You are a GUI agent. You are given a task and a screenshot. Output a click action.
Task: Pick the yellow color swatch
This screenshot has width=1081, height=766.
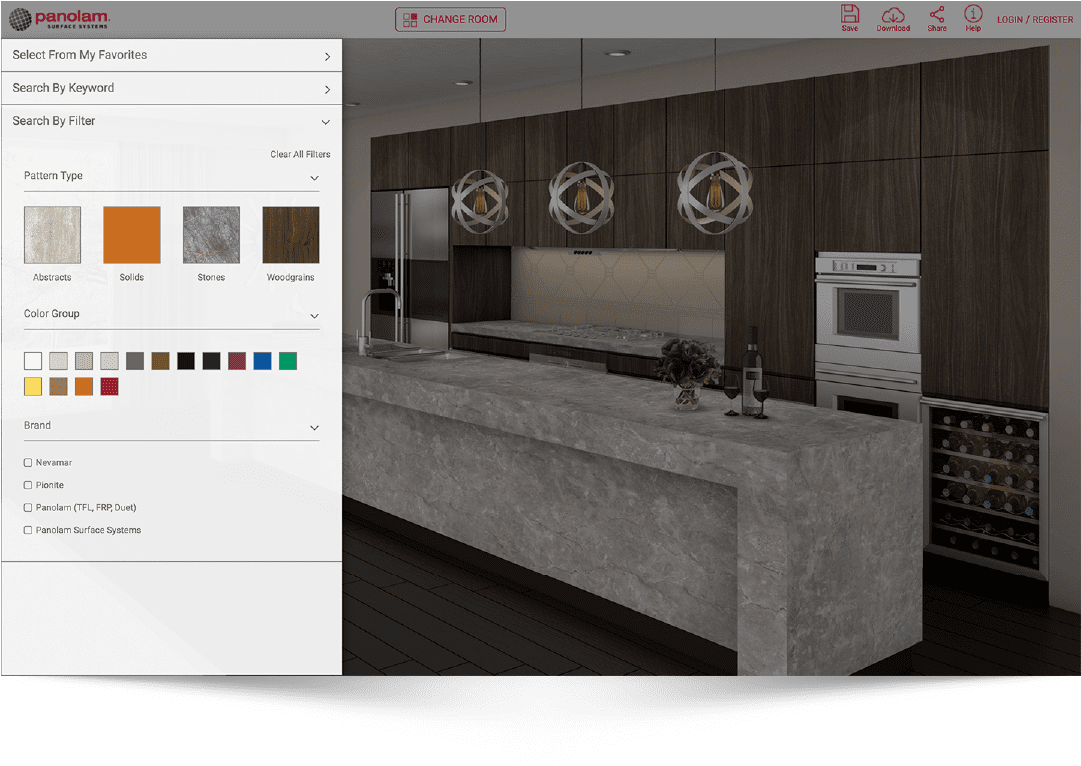point(33,386)
